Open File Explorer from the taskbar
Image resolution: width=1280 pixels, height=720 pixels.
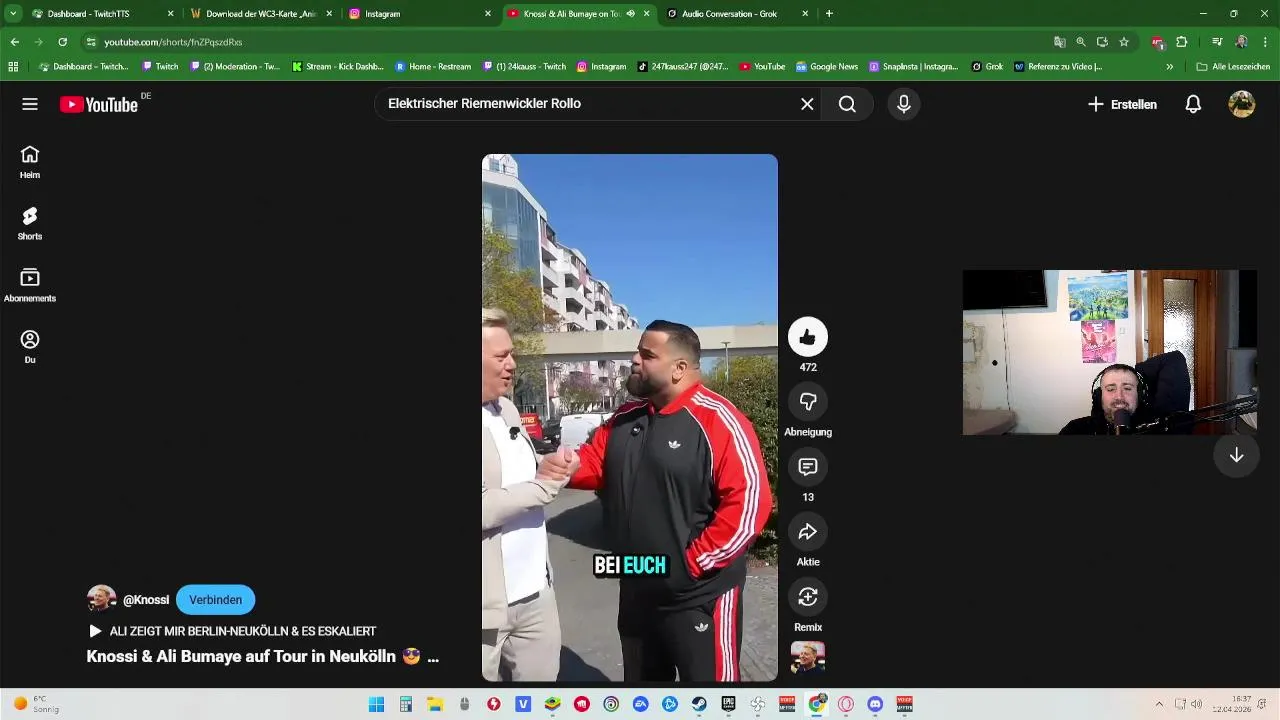(435, 704)
